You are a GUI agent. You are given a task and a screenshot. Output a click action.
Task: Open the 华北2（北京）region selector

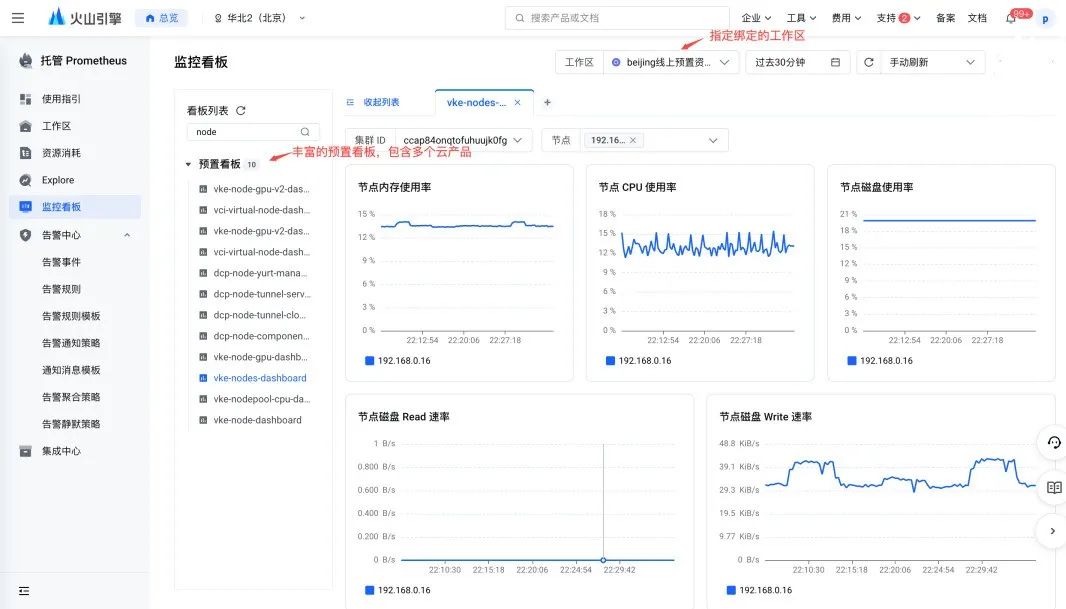pyautogui.click(x=260, y=18)
